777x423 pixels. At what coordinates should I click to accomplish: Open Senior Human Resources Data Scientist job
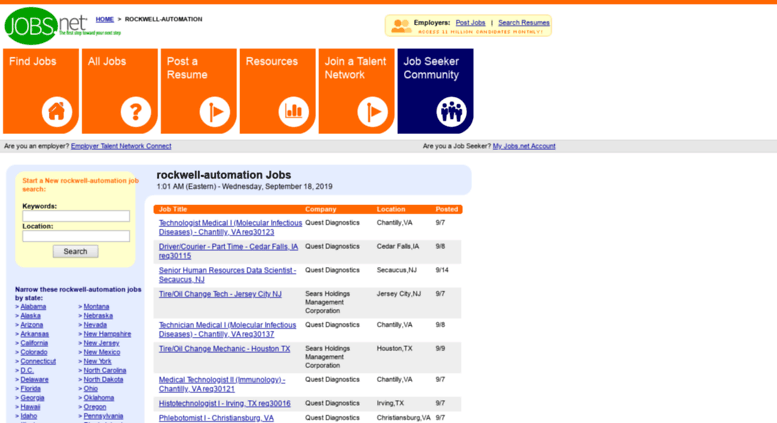(x=227, y=275)
